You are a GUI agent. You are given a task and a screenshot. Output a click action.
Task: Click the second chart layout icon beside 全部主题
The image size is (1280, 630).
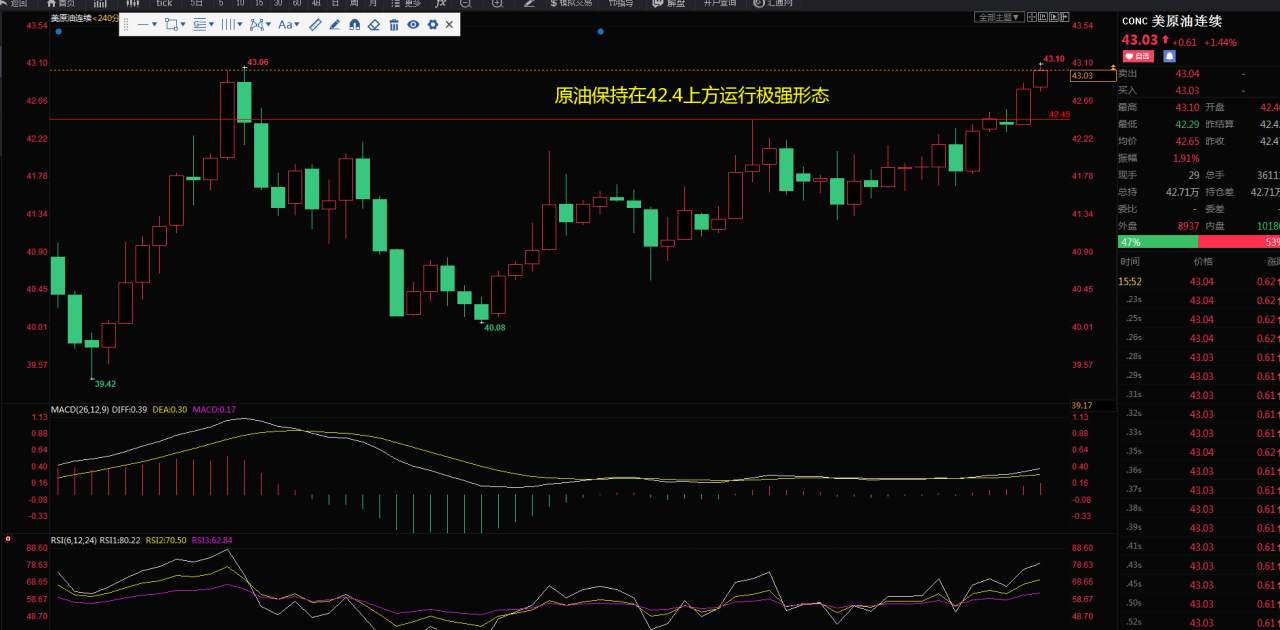click(1043, 17)
